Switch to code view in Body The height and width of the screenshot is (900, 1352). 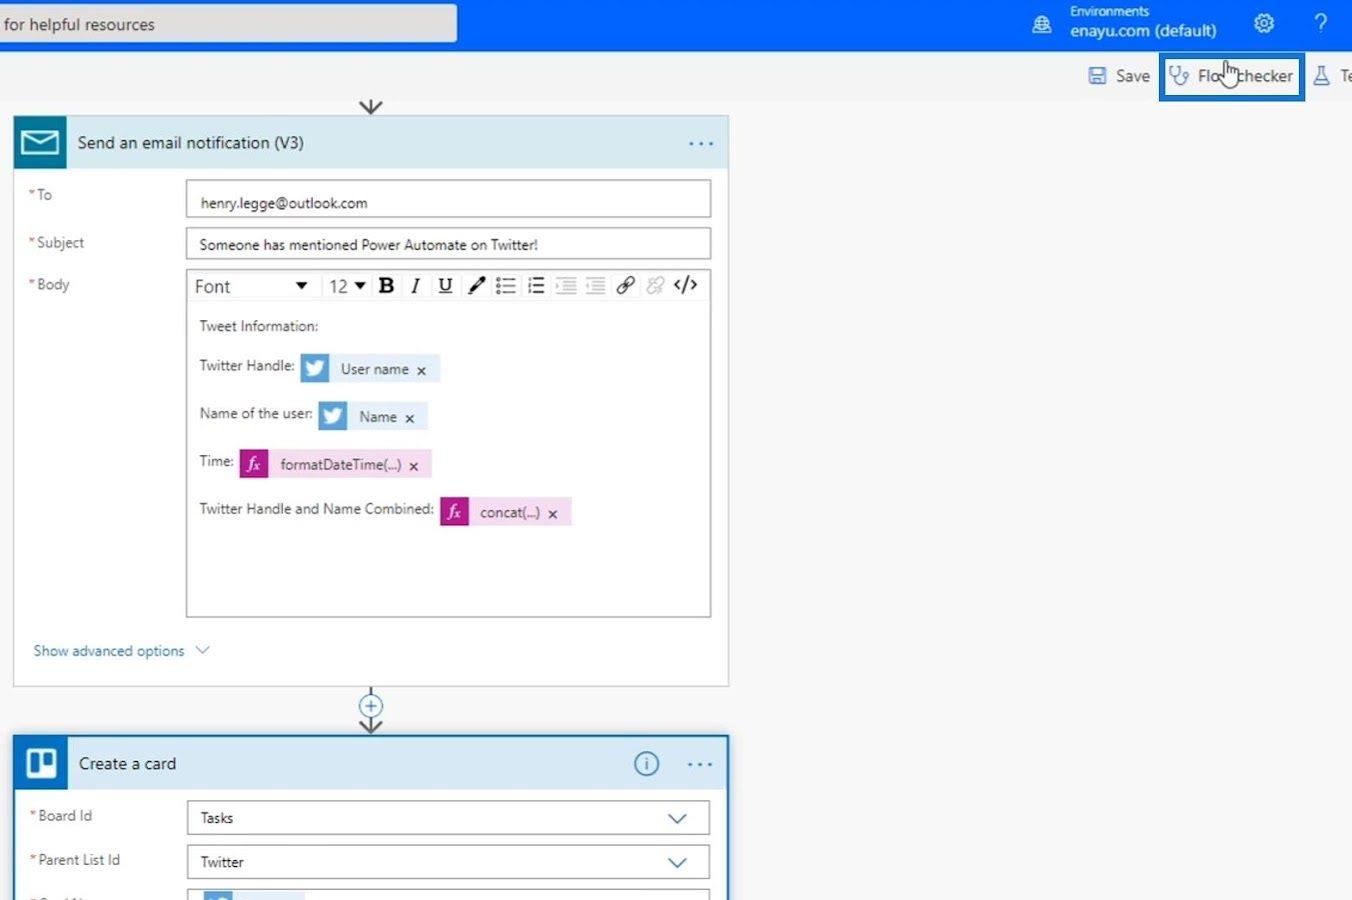coord(685,285)
